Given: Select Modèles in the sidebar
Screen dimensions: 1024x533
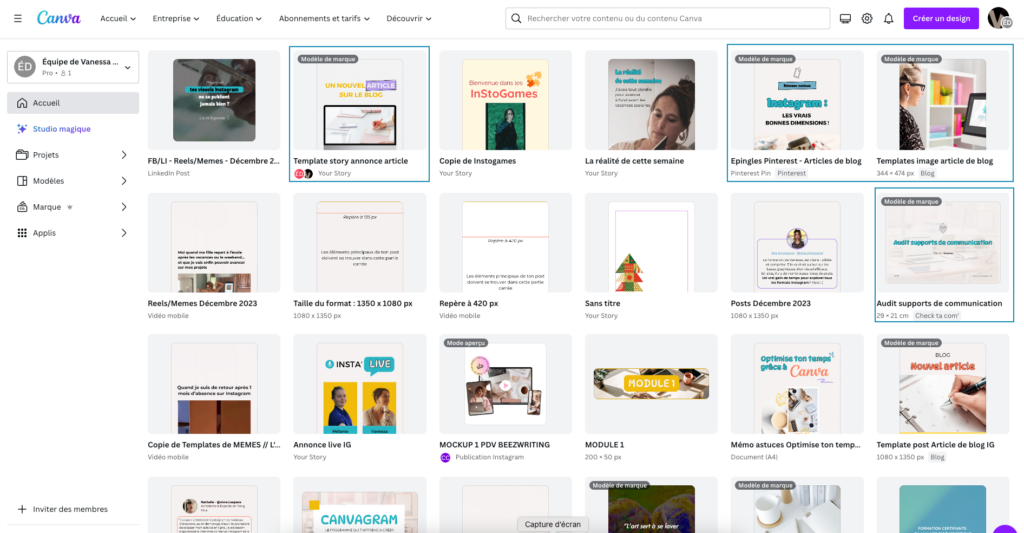Looking at the screenshot, I should (x=73, y=181).
